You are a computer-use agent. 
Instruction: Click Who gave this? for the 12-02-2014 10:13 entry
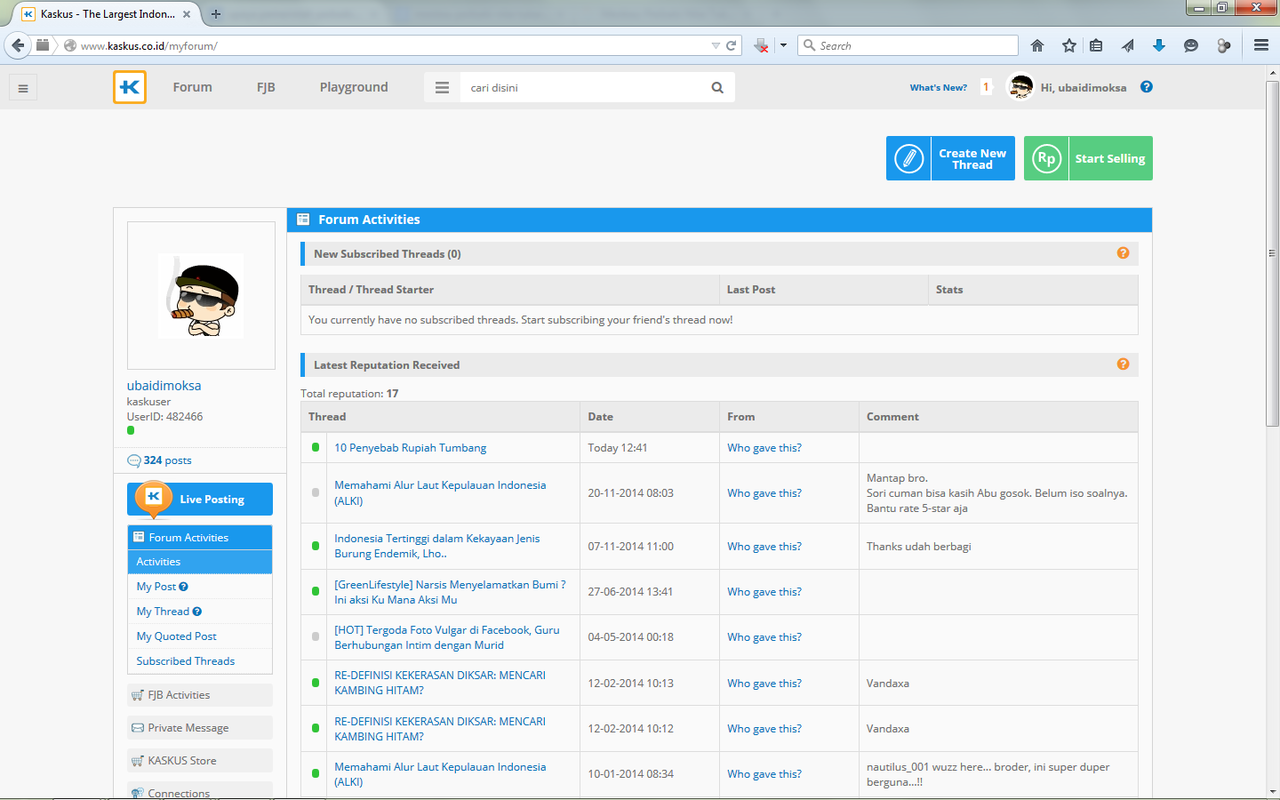point(764,683)
